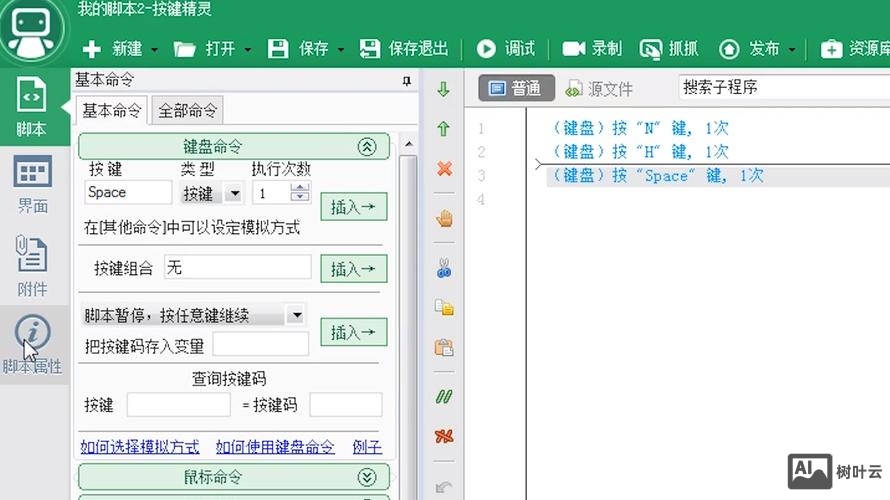Expand the 打开 dropdown arrow
The image size is (890, 500).
click(248, 49)
